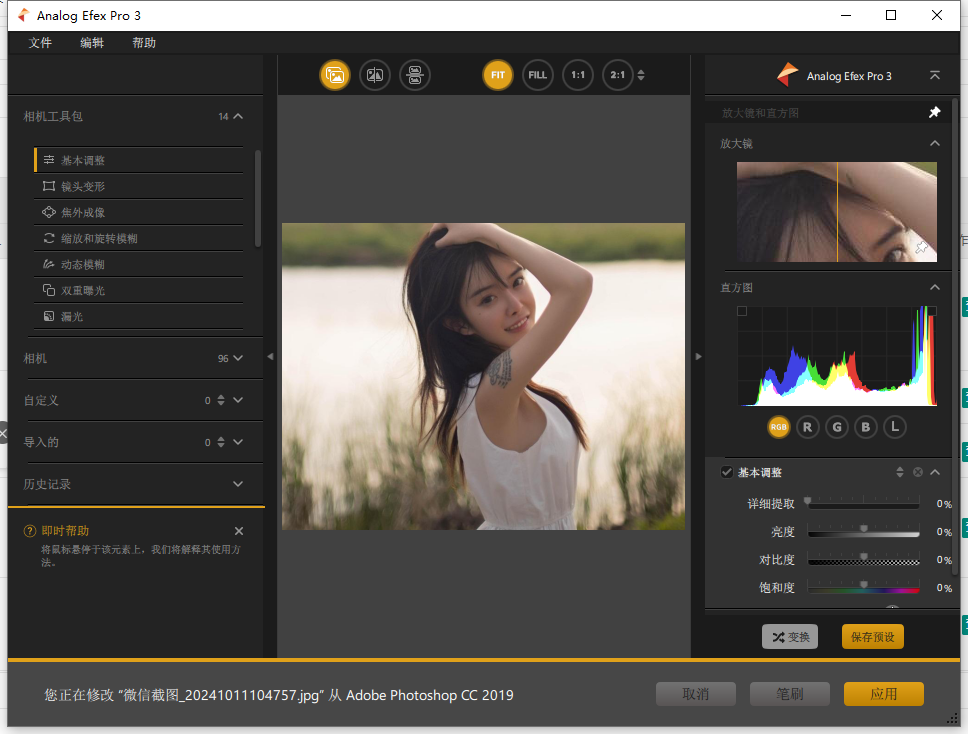
Task: Select 双重曝光 tool
Action: point(138,290)
